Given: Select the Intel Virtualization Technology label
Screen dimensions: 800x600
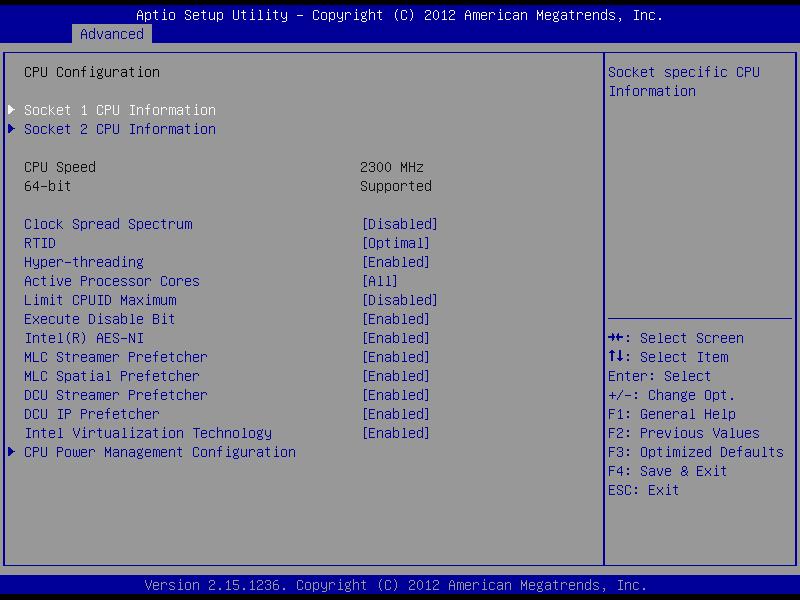Looking at the screenshot, I should 148,433.
